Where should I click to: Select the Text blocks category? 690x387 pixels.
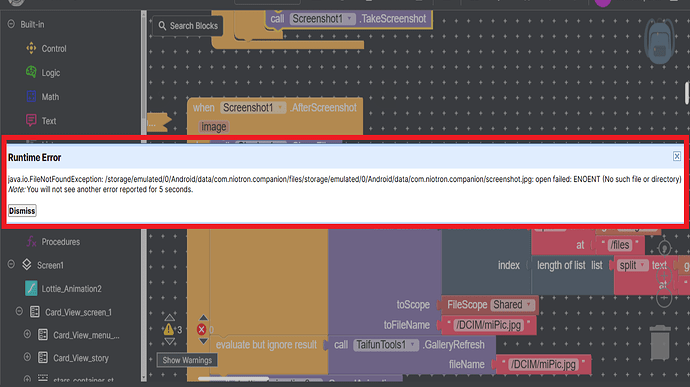pos(41,121)
